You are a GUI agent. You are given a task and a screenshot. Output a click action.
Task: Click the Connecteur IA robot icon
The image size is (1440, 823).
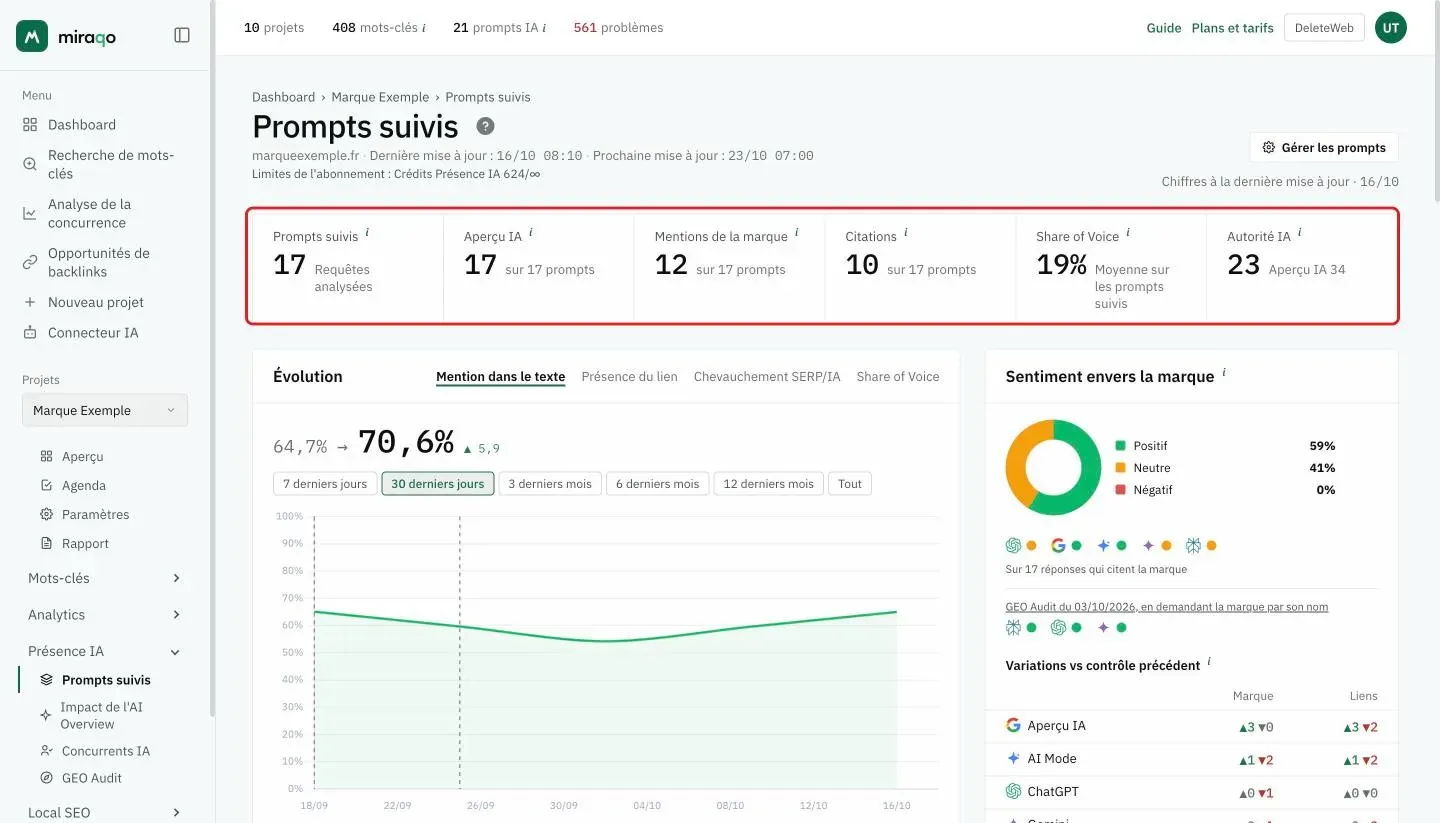30,332
